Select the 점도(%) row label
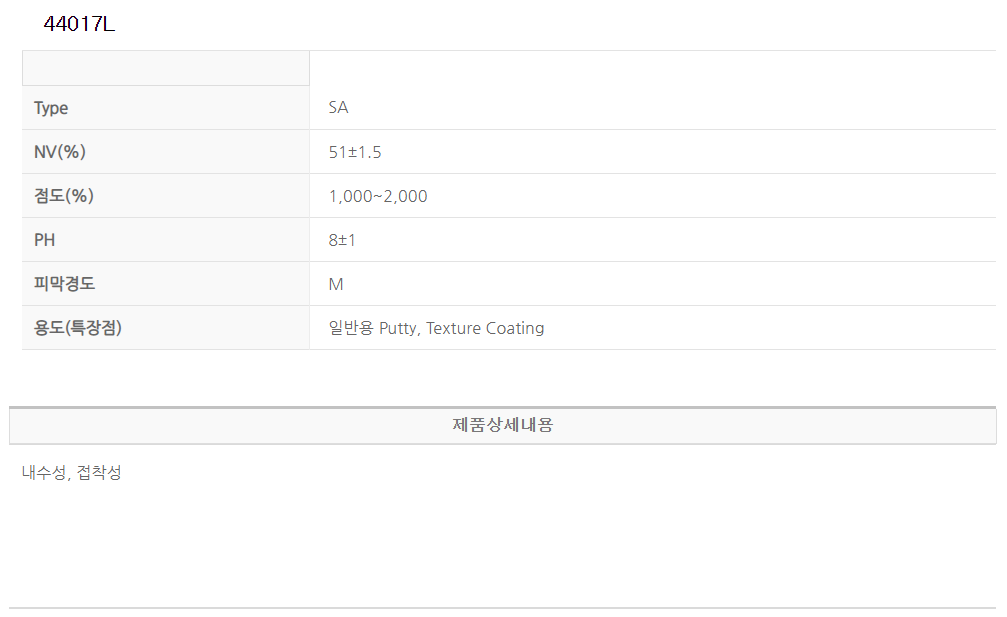This screenshot has width=1007, height=617. pyautogui.click(x=63, y=196)
